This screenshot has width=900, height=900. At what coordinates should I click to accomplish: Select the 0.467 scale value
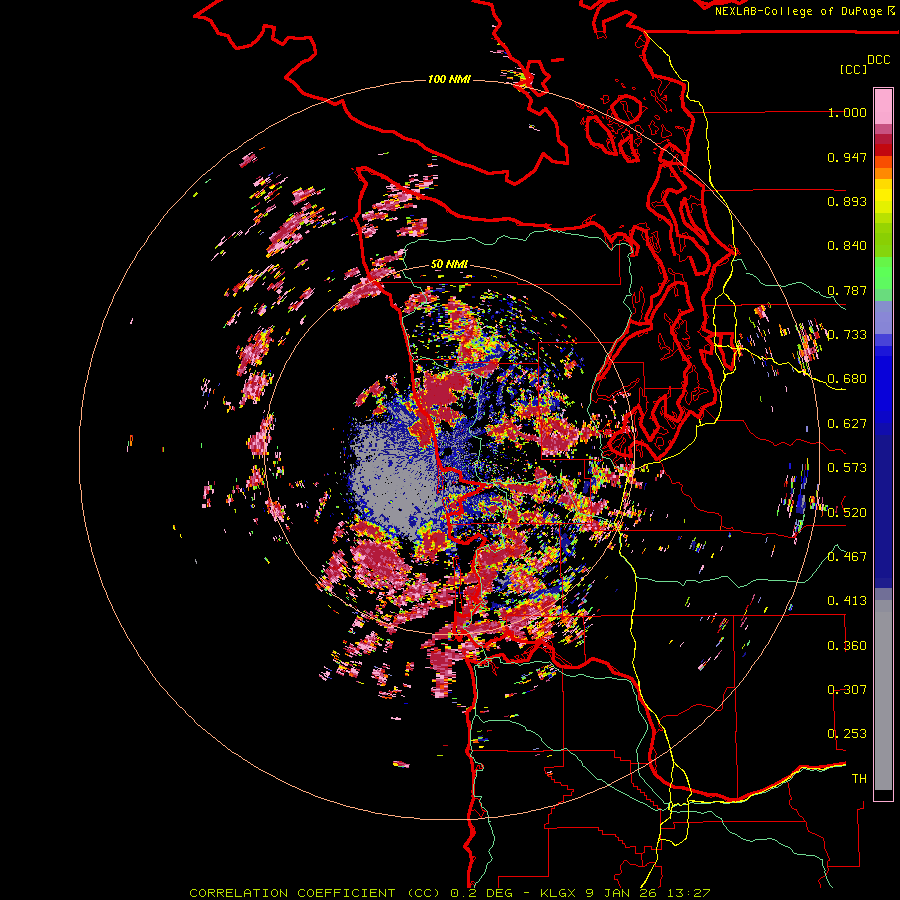(847, 556)
